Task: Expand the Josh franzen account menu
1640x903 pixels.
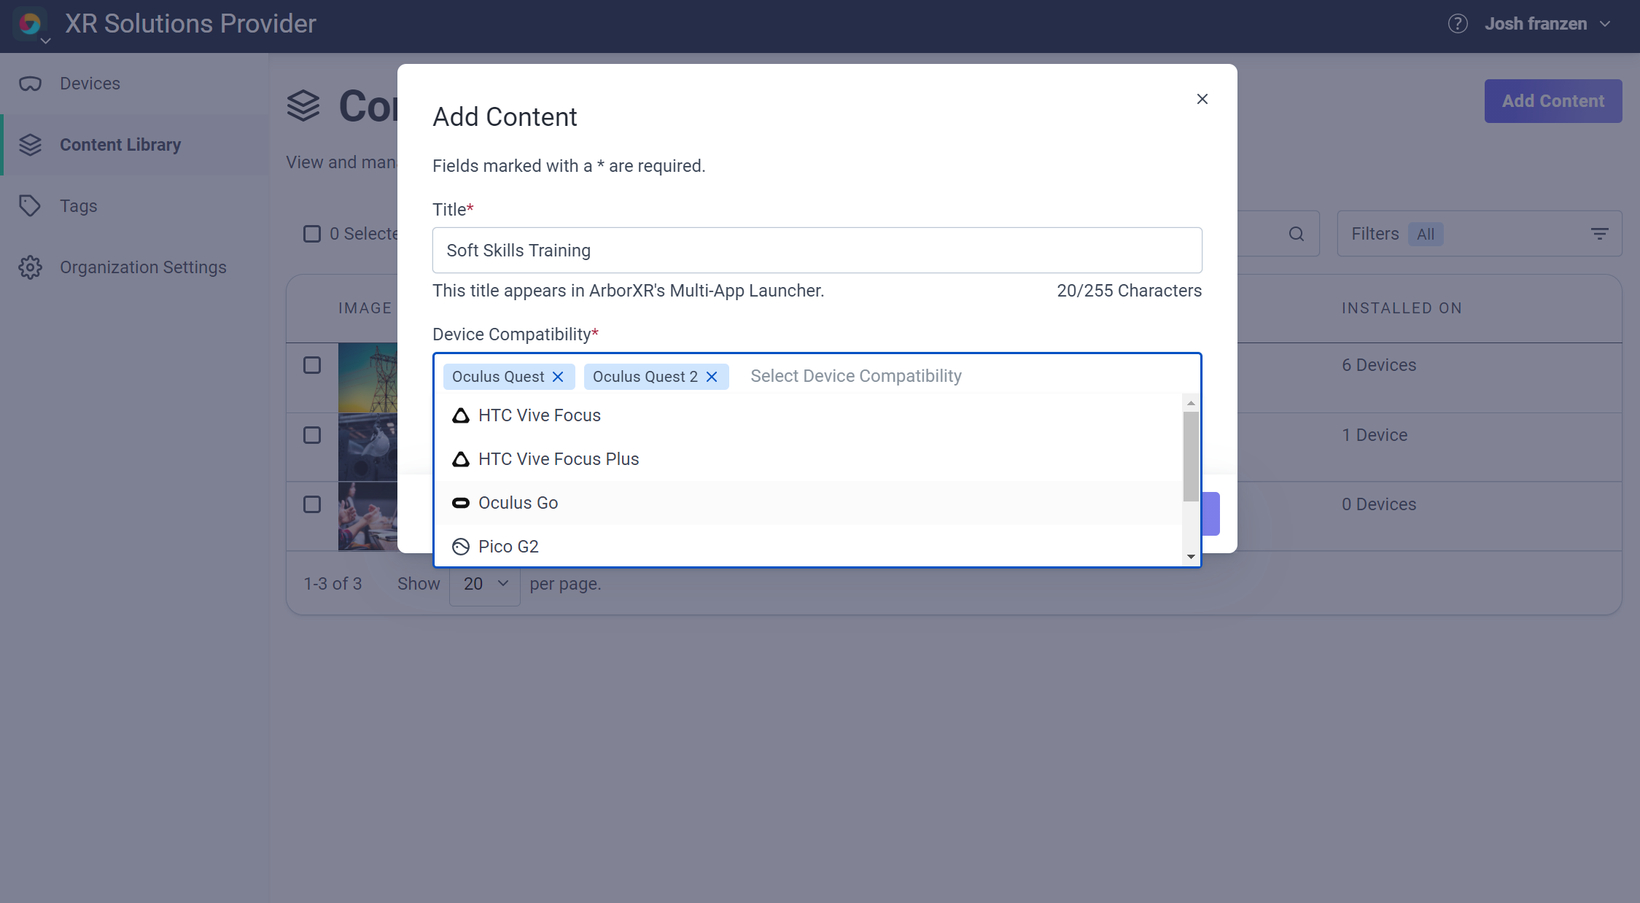Action: (x=1547, y=24)
